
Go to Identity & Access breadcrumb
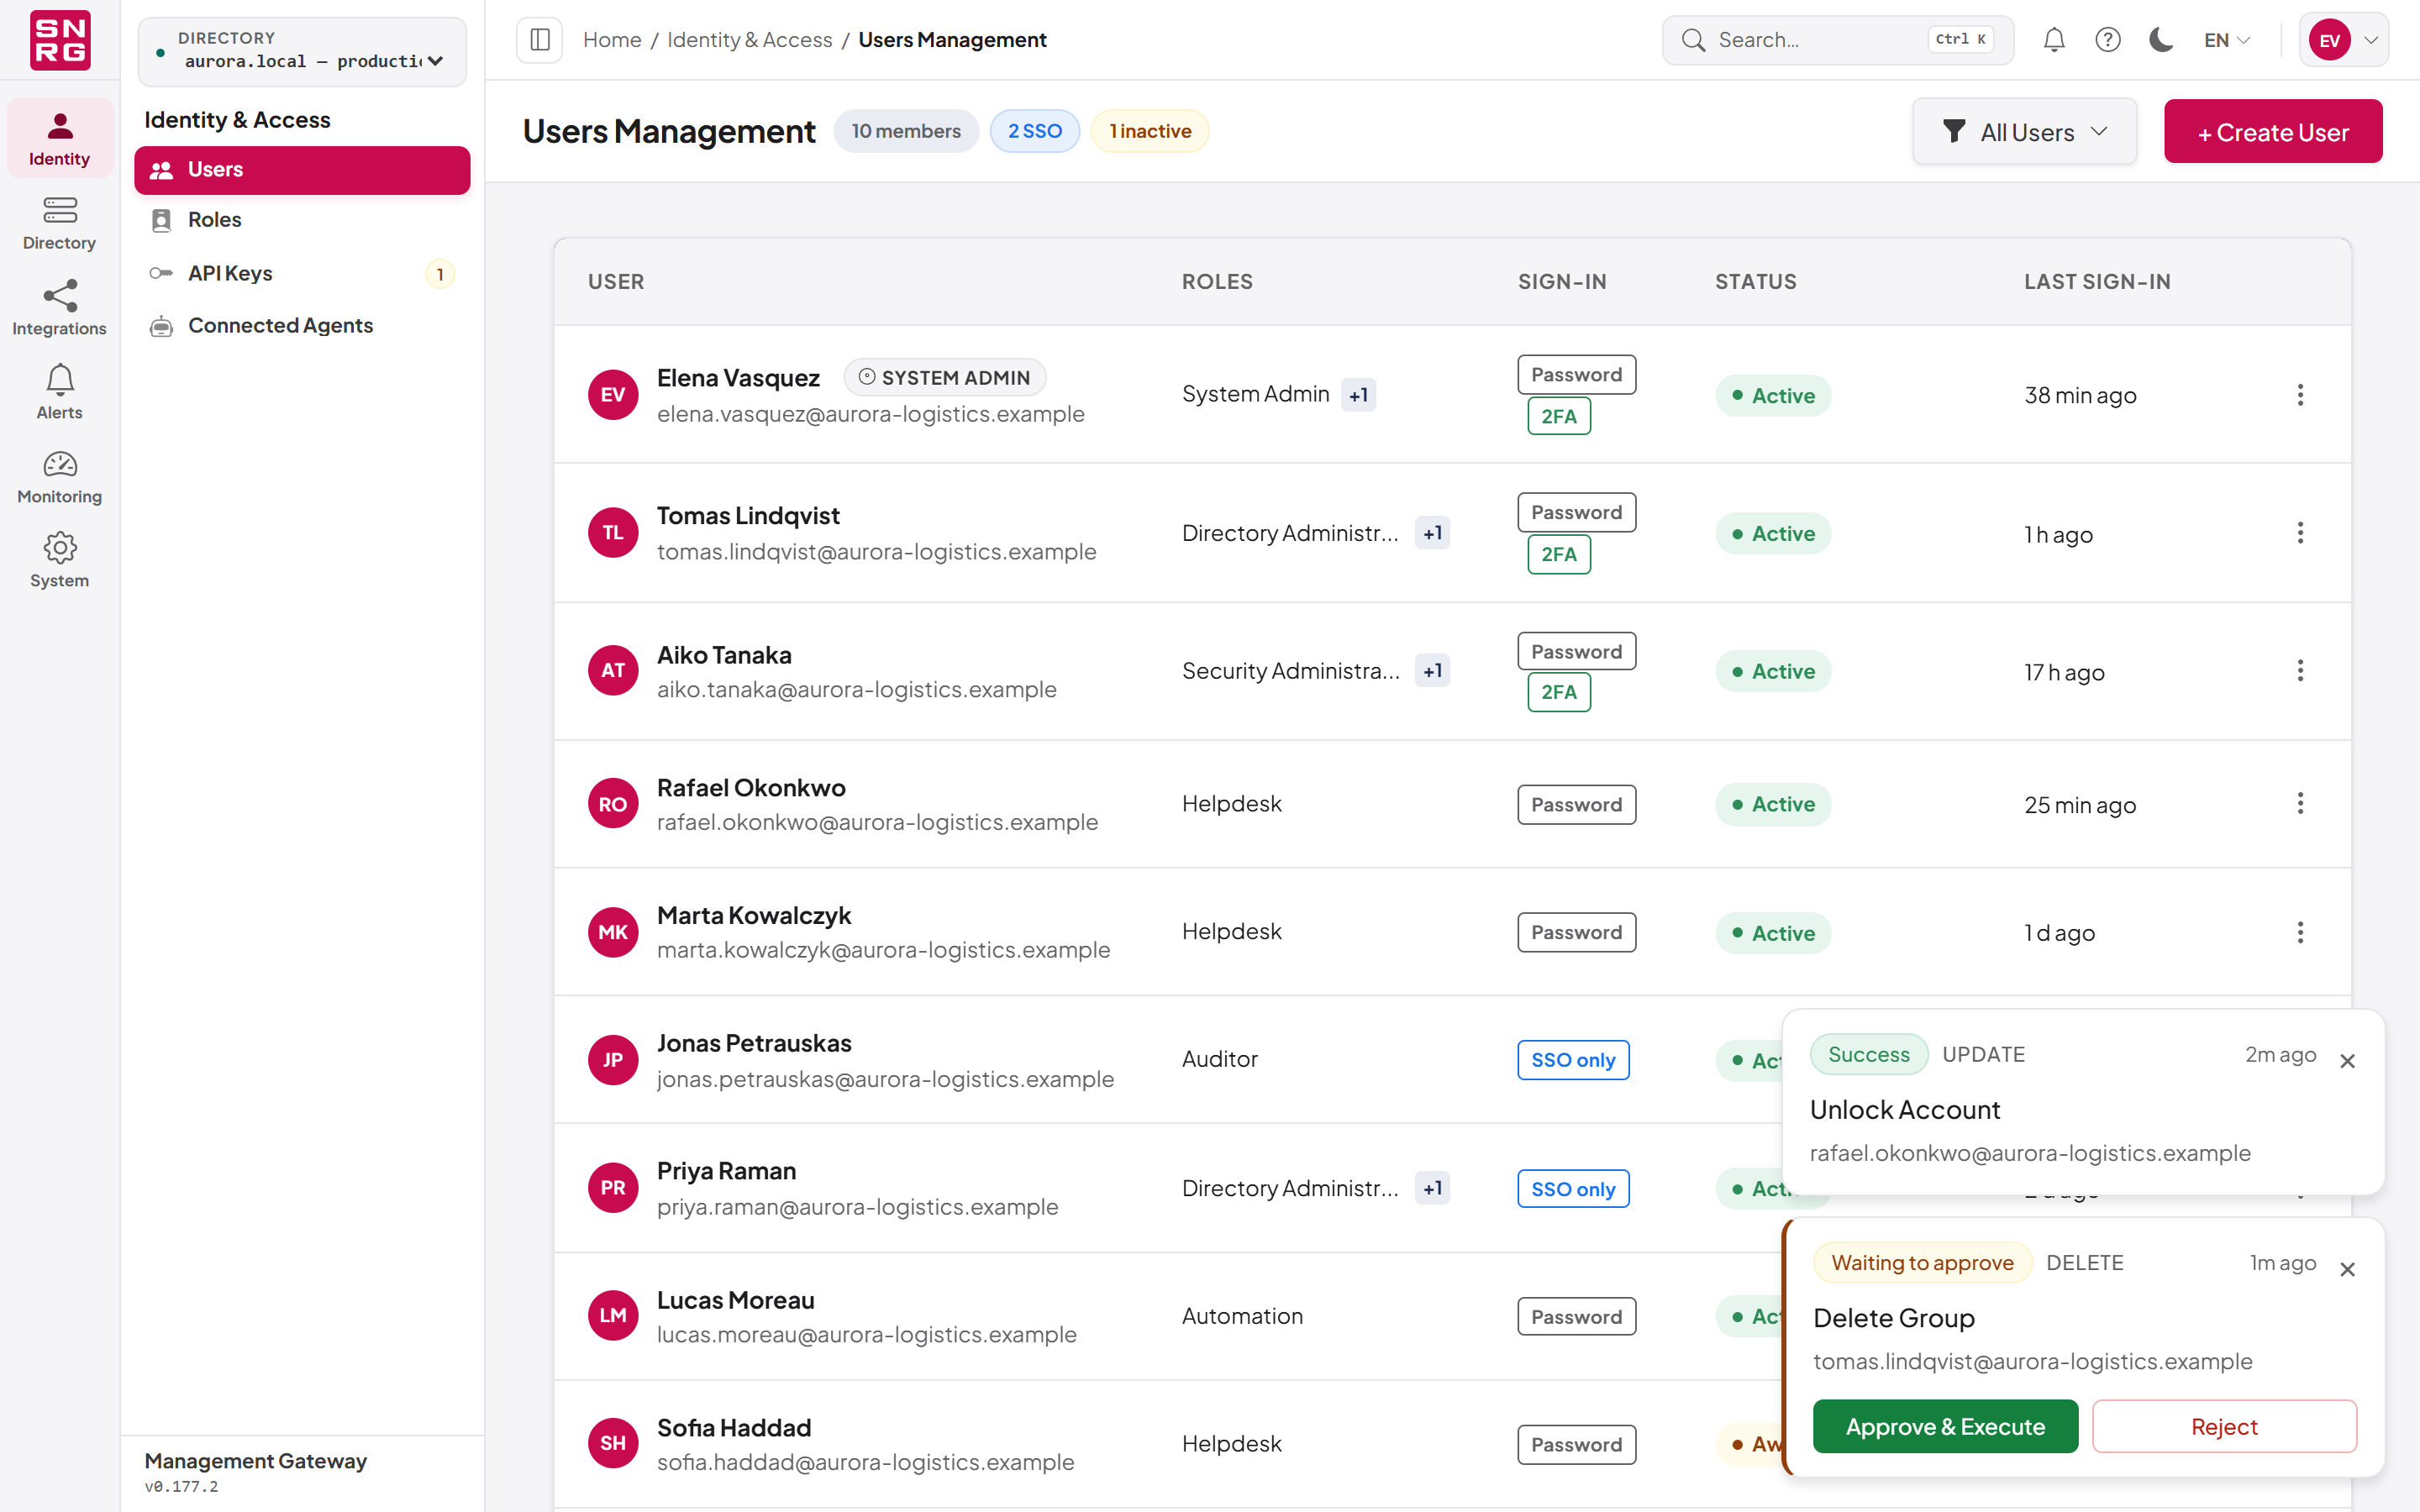click(749, 40)
